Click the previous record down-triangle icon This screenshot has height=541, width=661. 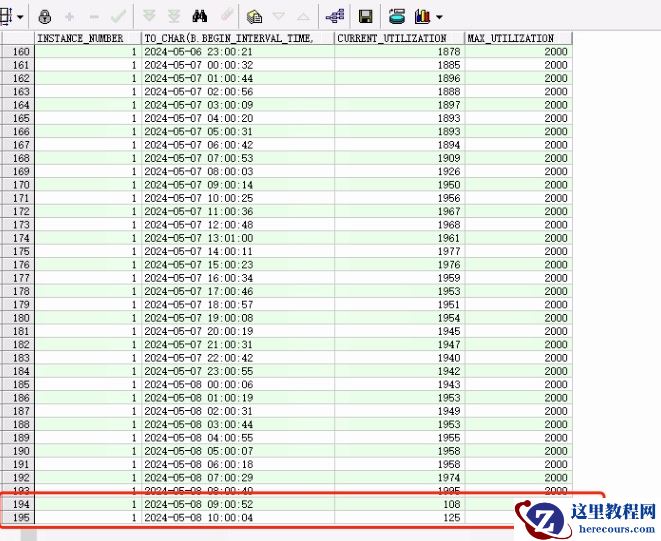click(x=279, y=16)
